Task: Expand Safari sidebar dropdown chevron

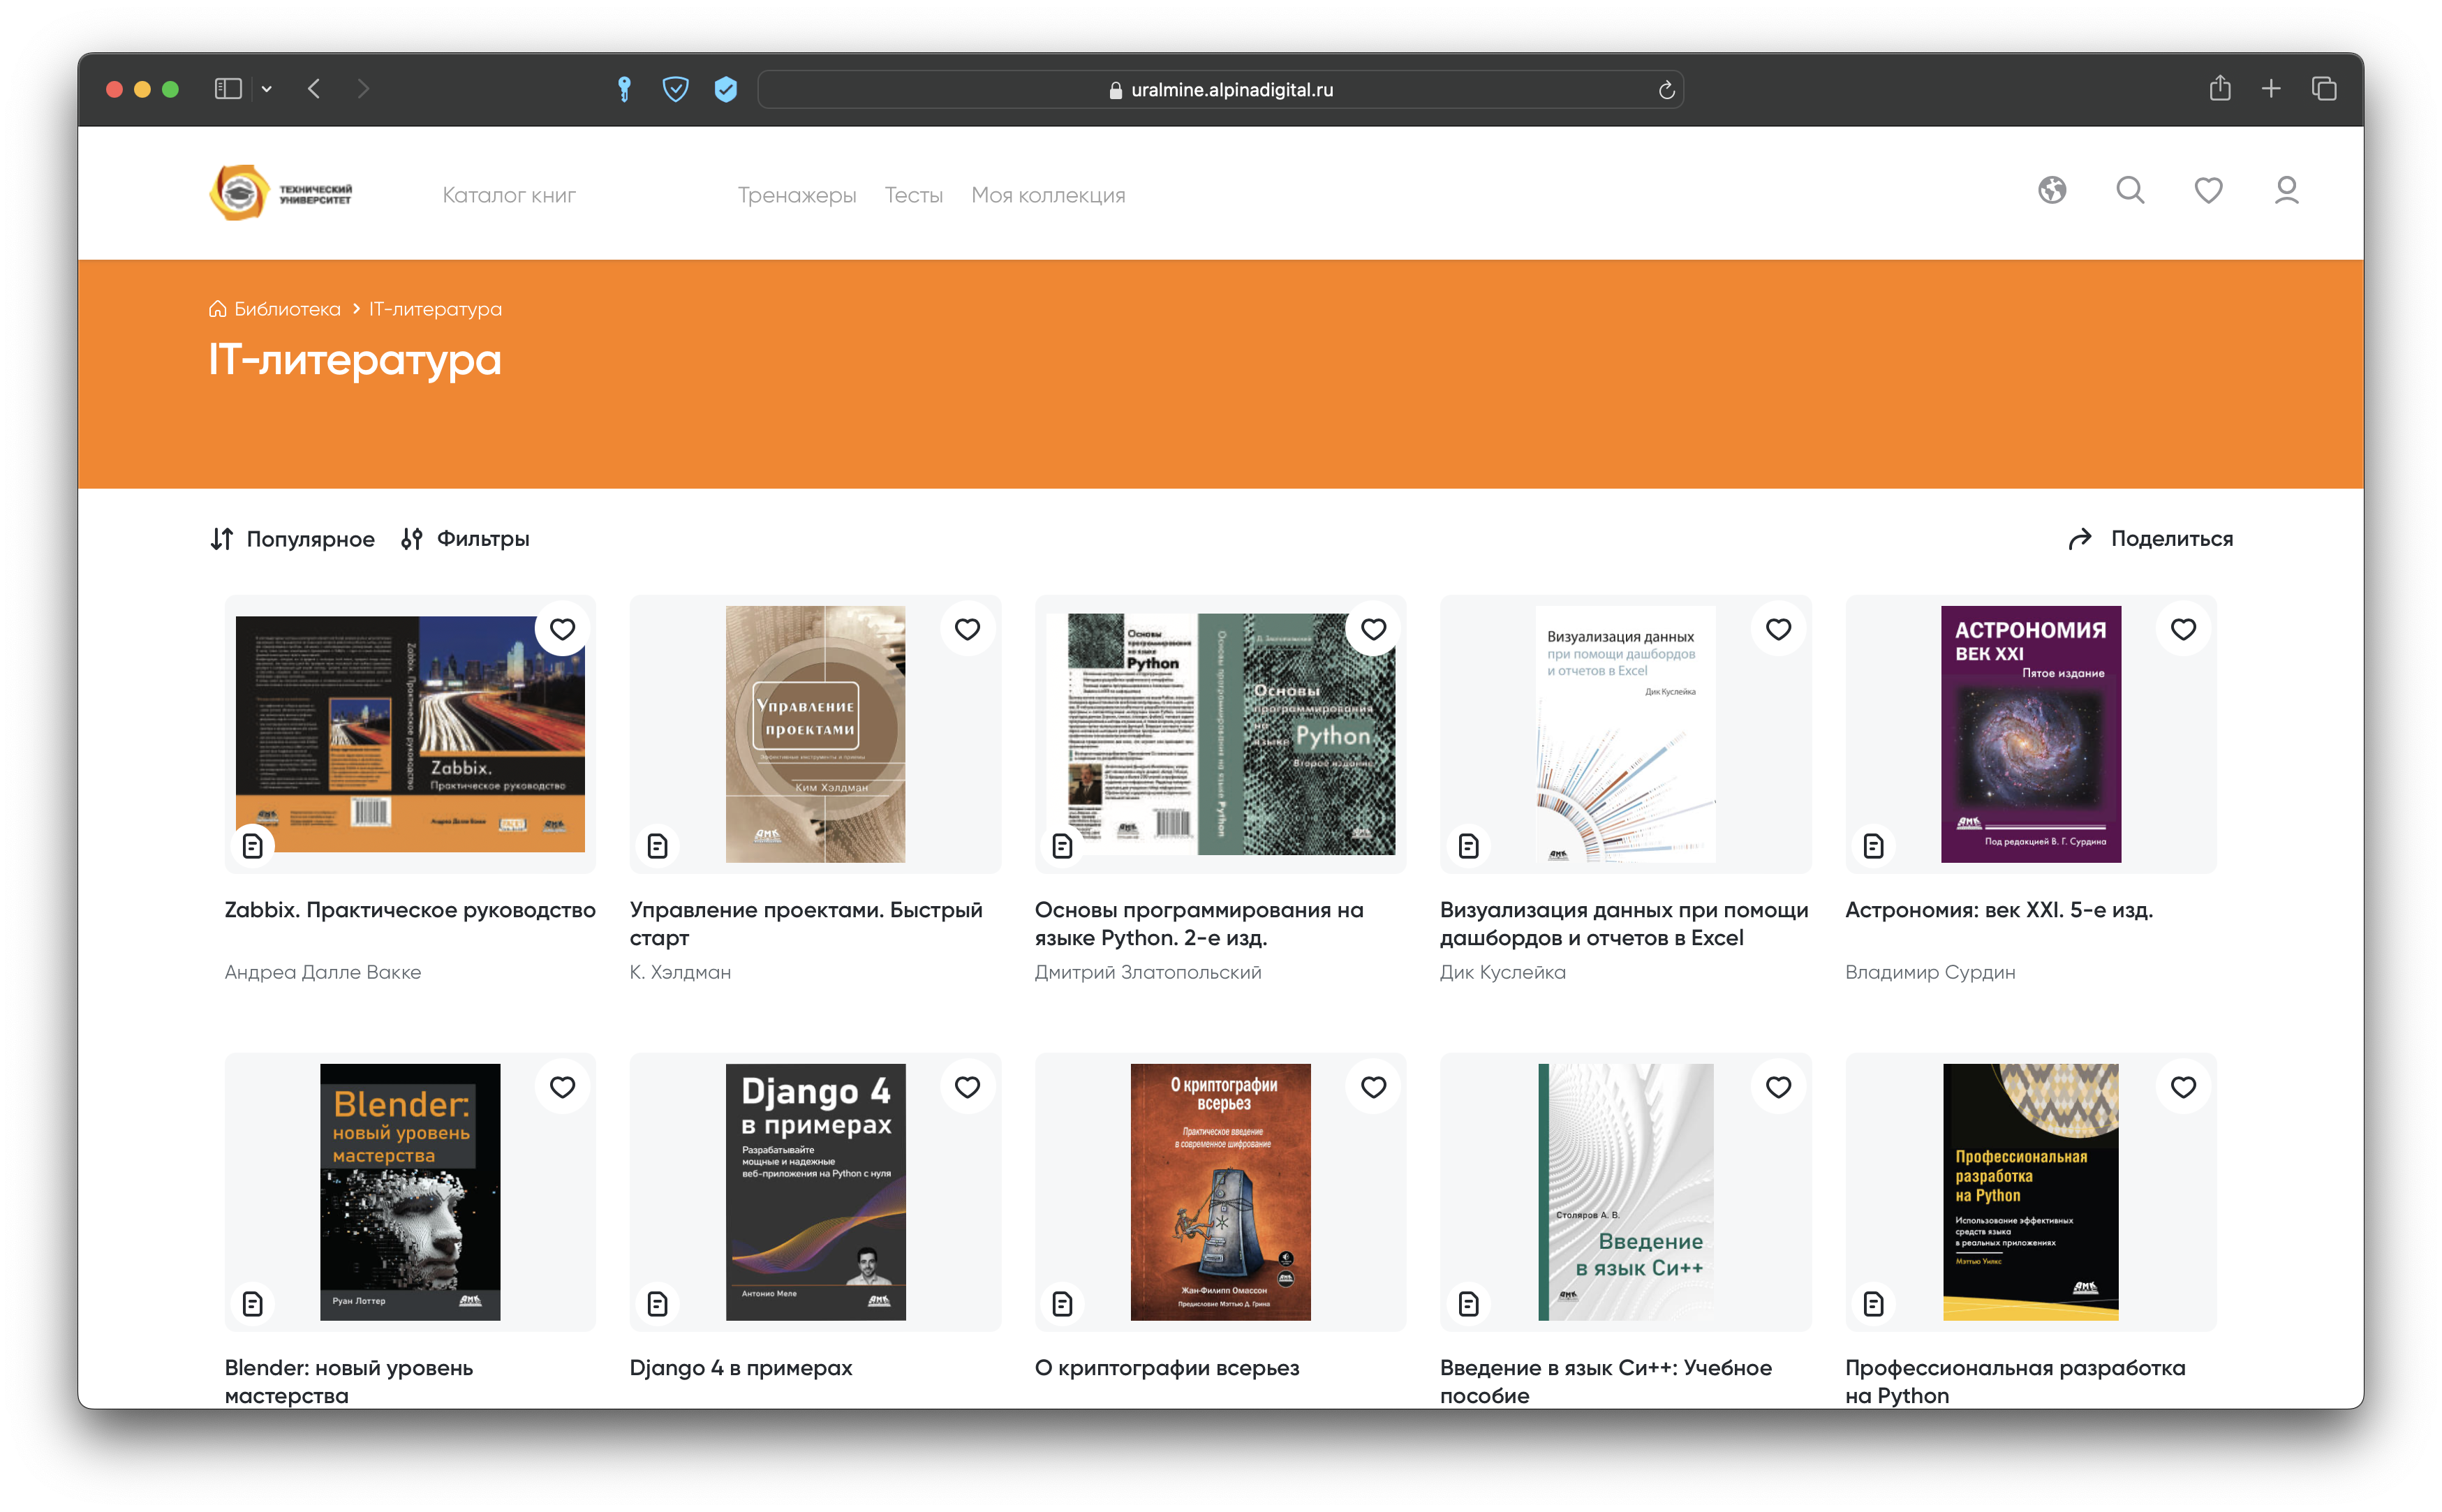Action: [x=266, y=89]
